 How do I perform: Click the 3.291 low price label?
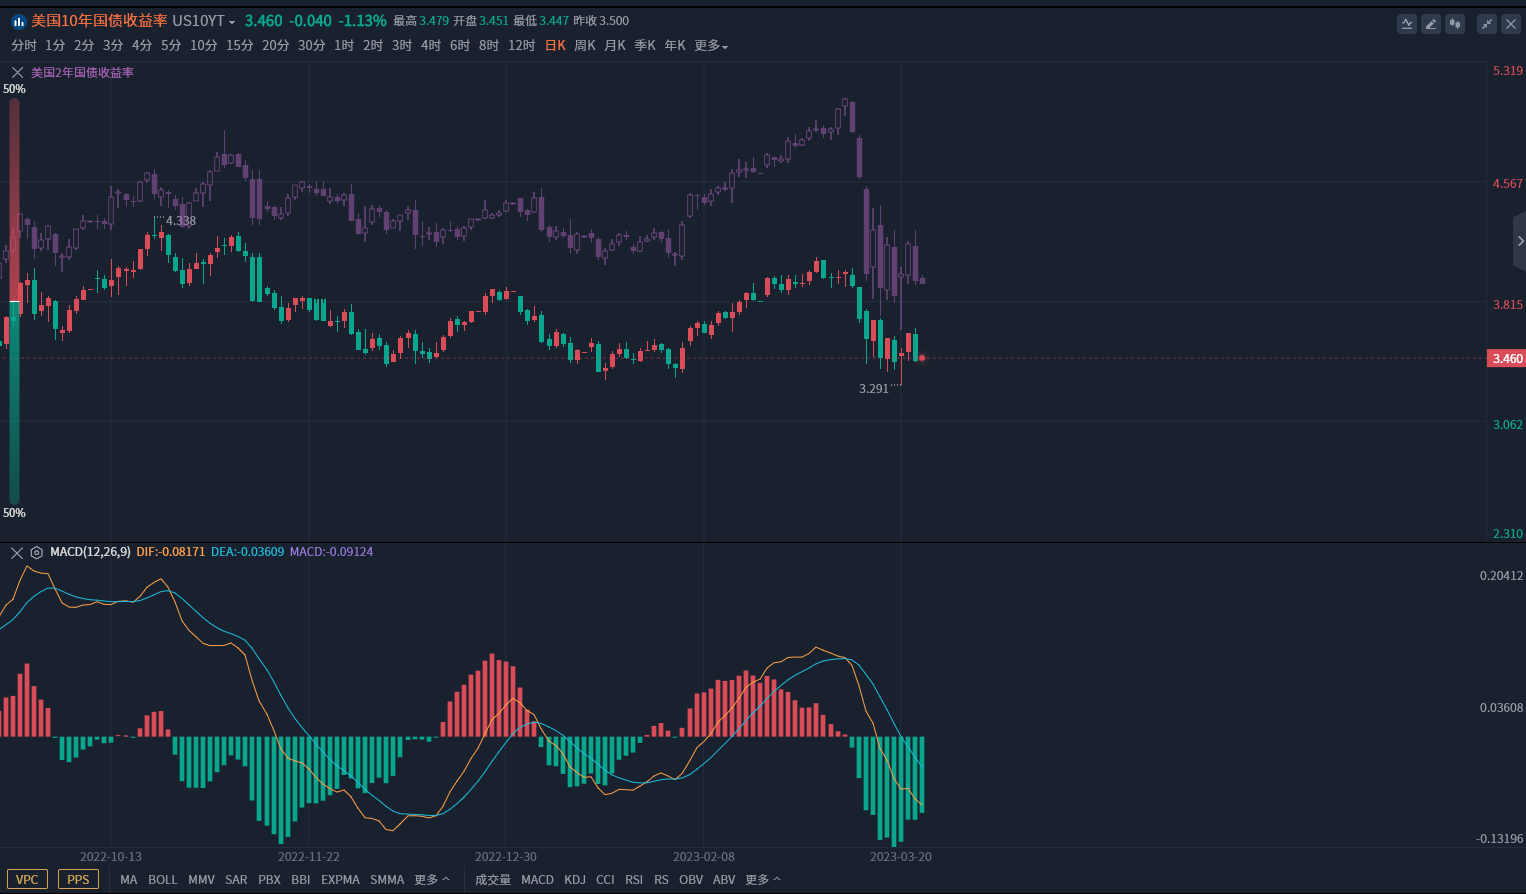pos(874,389)
